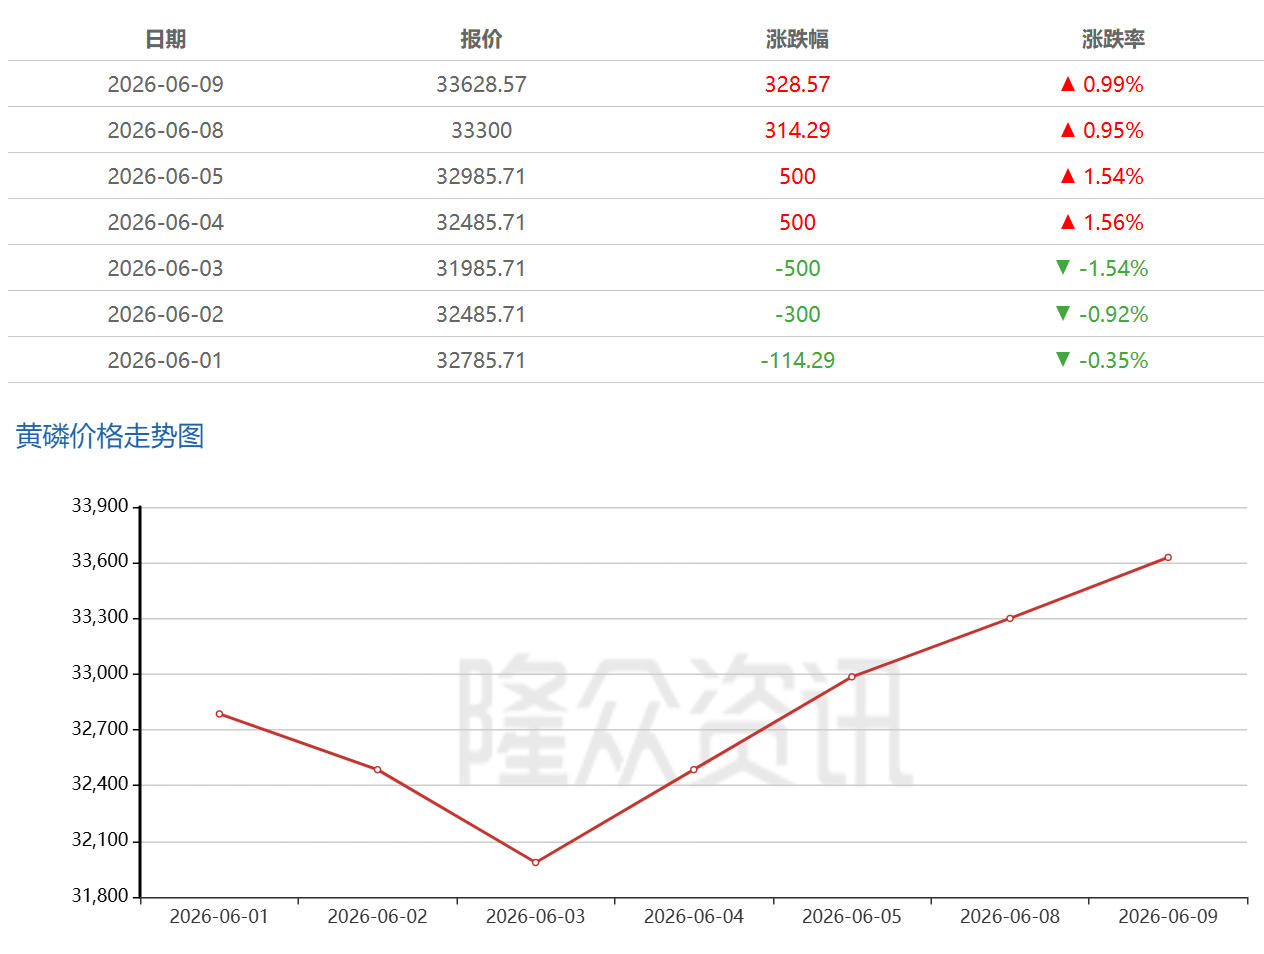The image size is (1264, 954).
Task: Select date cell 2026-06-04 in table
Action: [165, 222]
